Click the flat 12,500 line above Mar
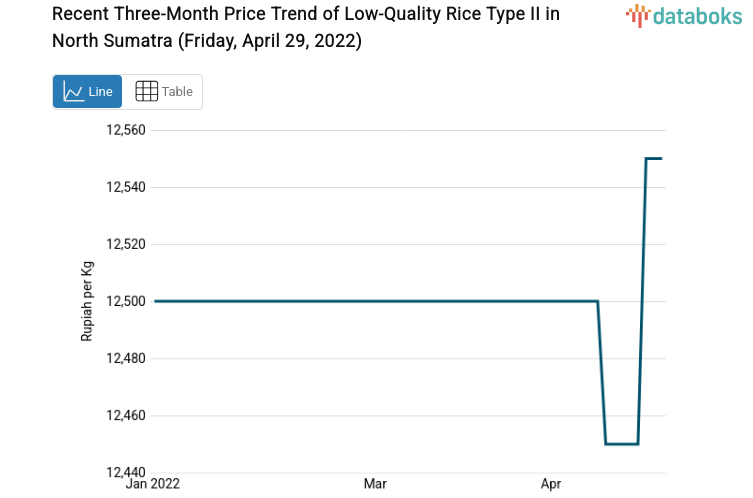This screenshot has width=753, height=498. [x=375, y=301]
